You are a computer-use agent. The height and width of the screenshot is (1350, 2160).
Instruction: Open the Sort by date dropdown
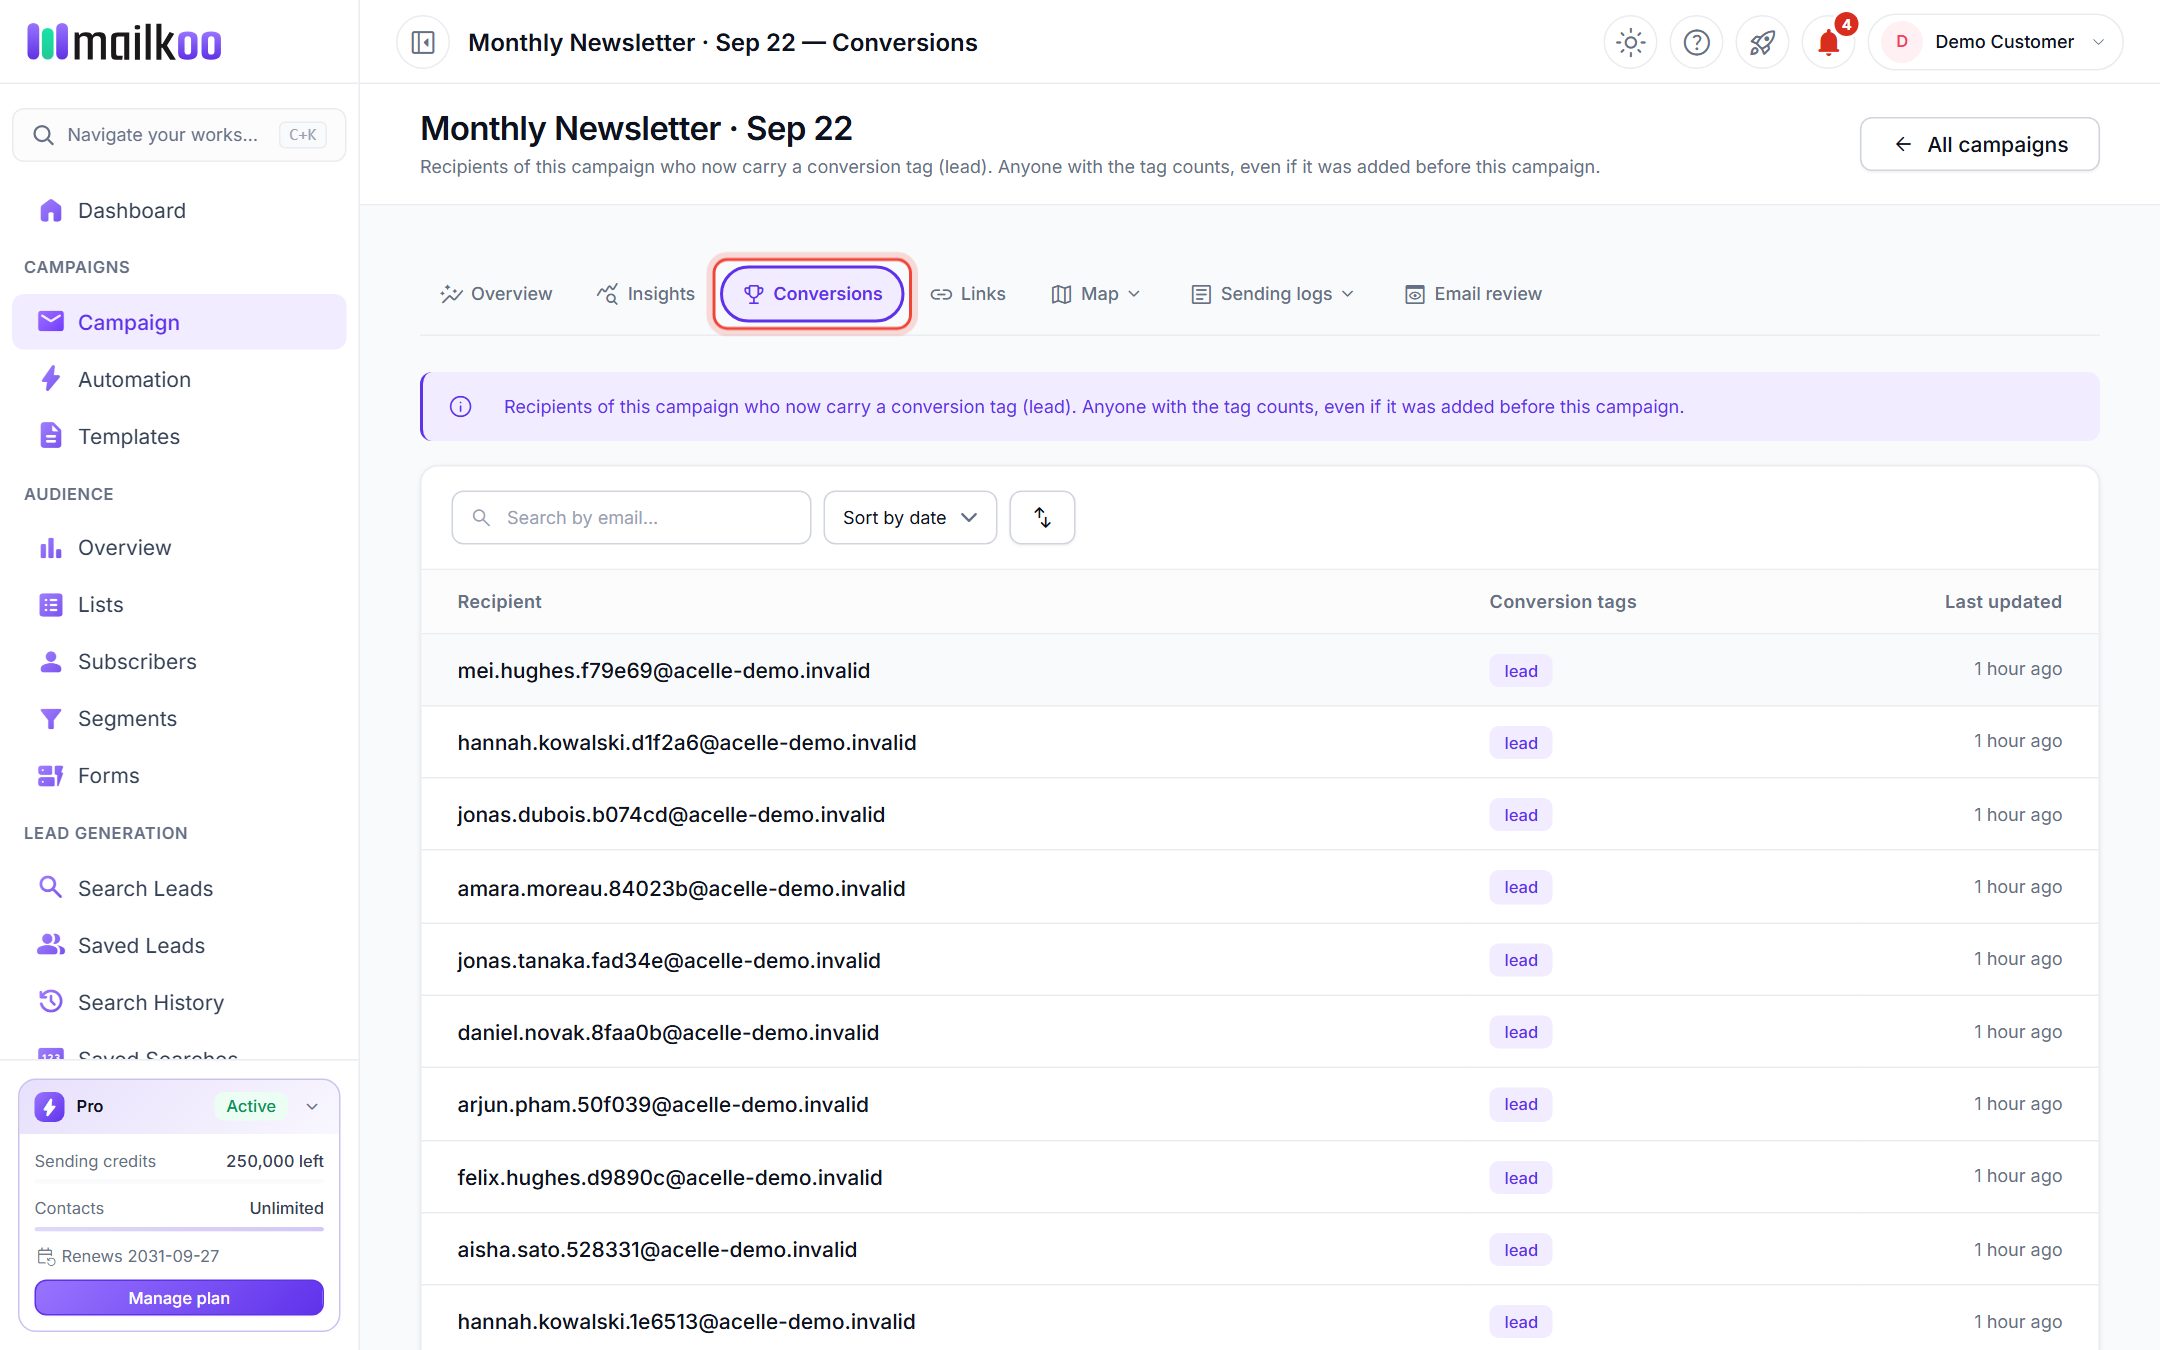910,517
